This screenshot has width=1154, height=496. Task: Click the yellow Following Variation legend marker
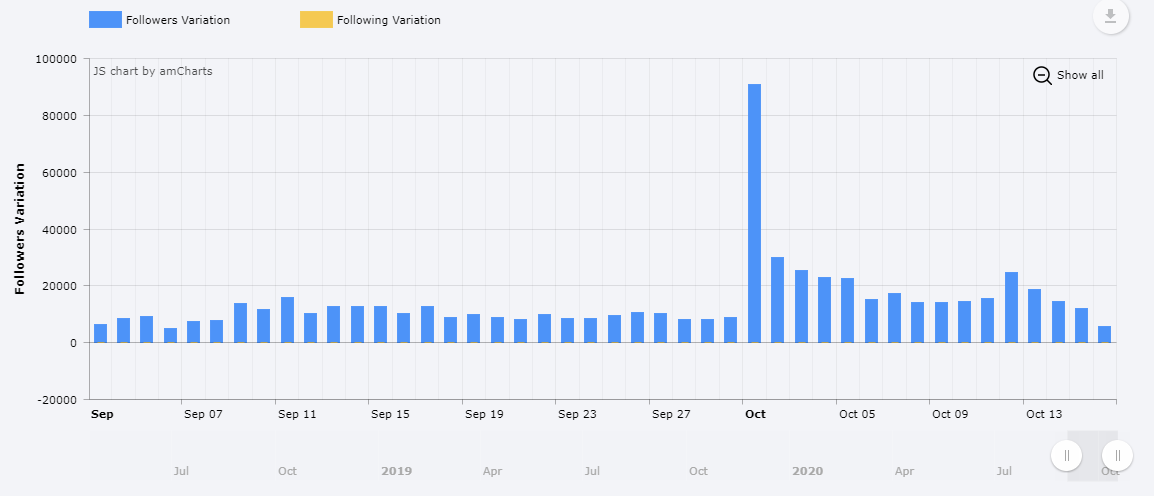point(316,20)
